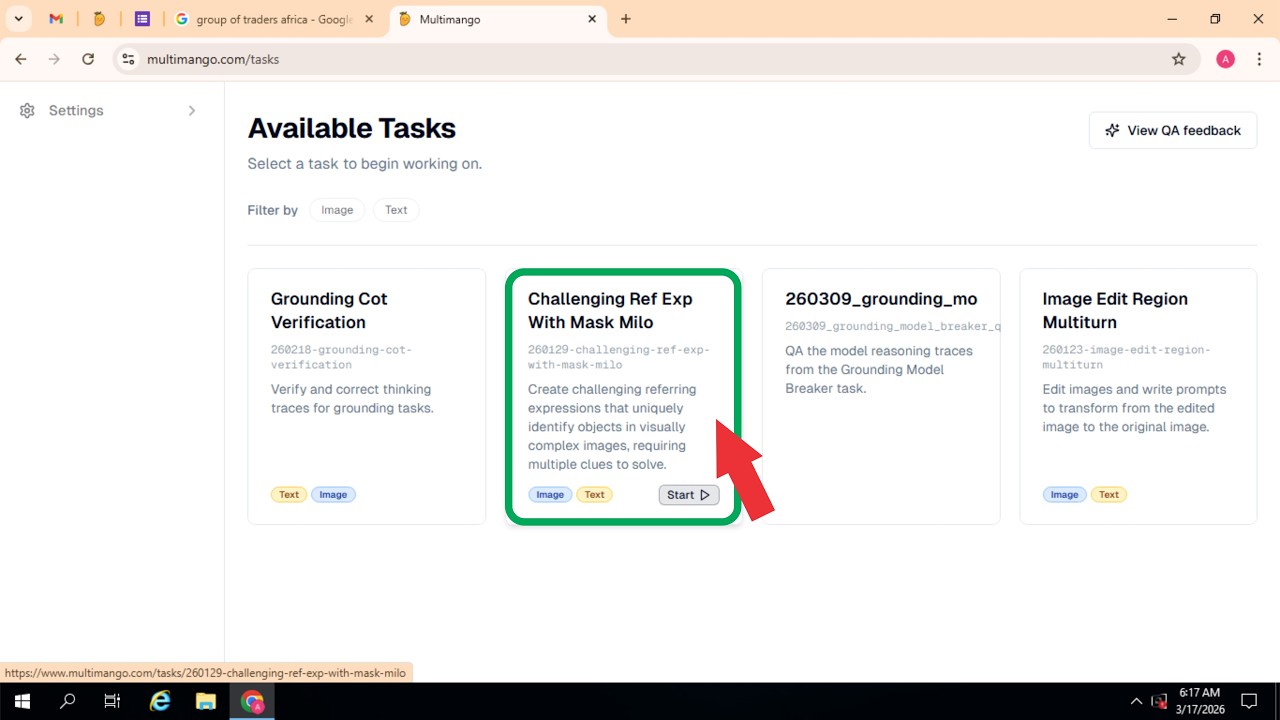This screenshot has width=1280, height=720.
Task: Switch to the pinned Multimango mango tab
Action: pos(99,19)
